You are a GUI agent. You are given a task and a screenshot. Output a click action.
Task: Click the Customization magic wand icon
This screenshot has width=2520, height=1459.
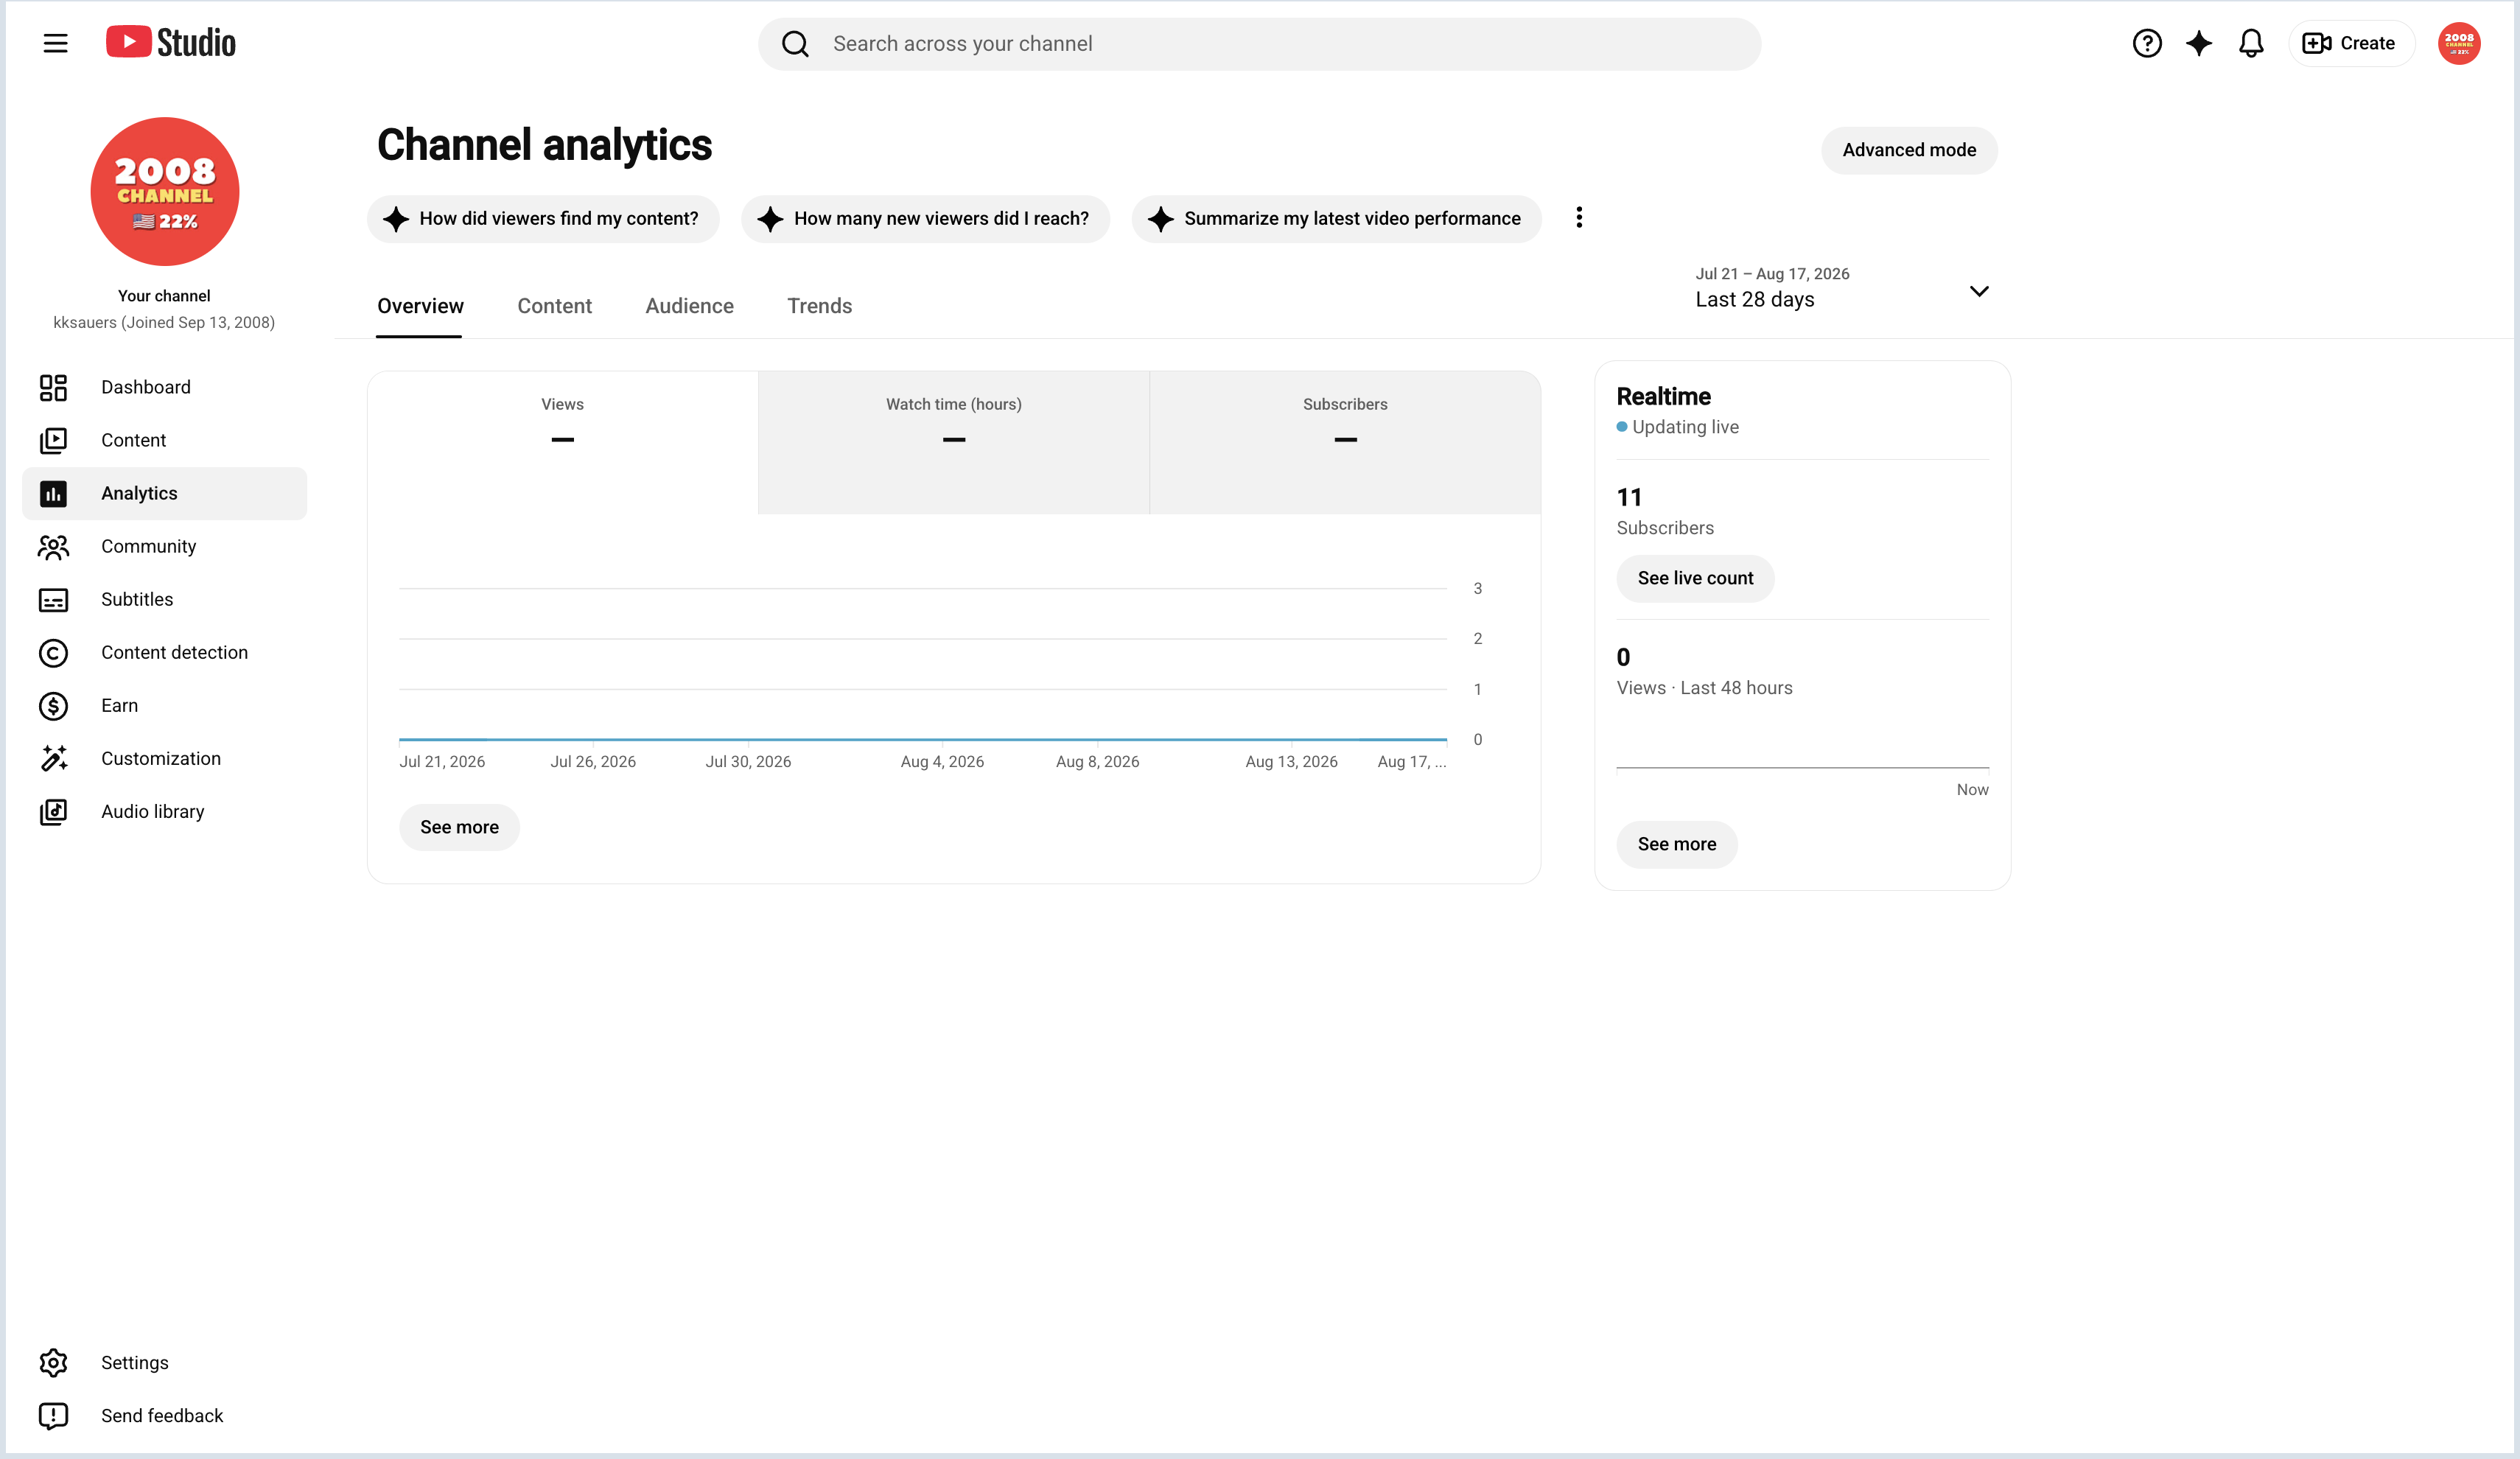pos(53,758)
